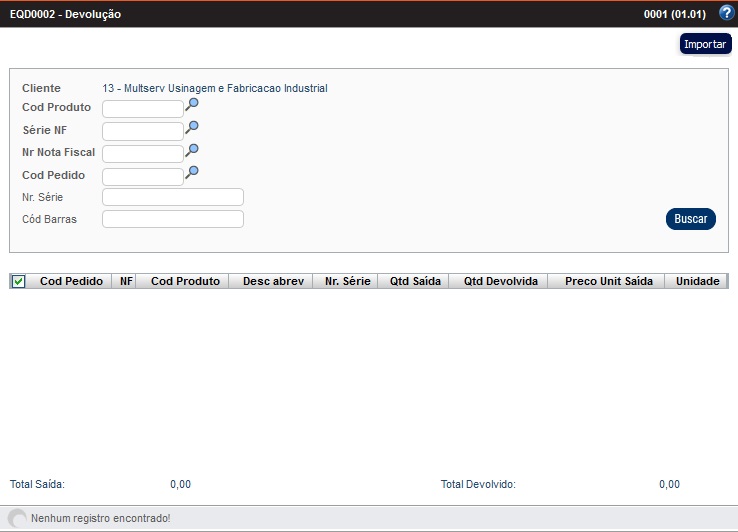The image size is (738, 532).
Task: Click the Buscar button
Action: (690, 219)
